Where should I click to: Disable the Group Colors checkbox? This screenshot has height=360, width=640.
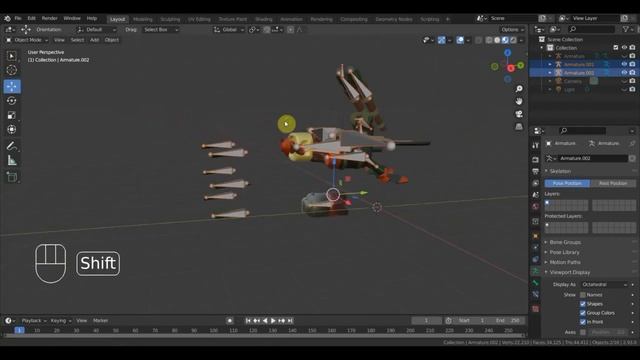point(583,313)
